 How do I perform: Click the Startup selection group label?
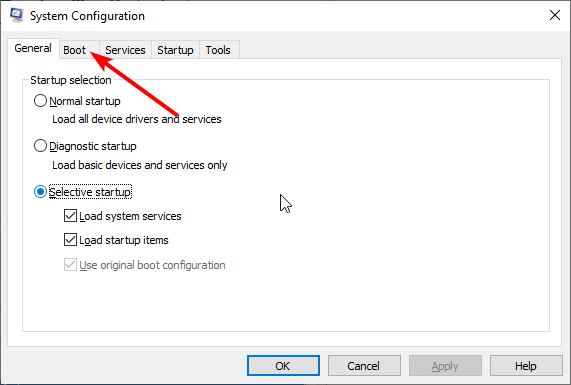pyautogui.click(x=71, y=80)
